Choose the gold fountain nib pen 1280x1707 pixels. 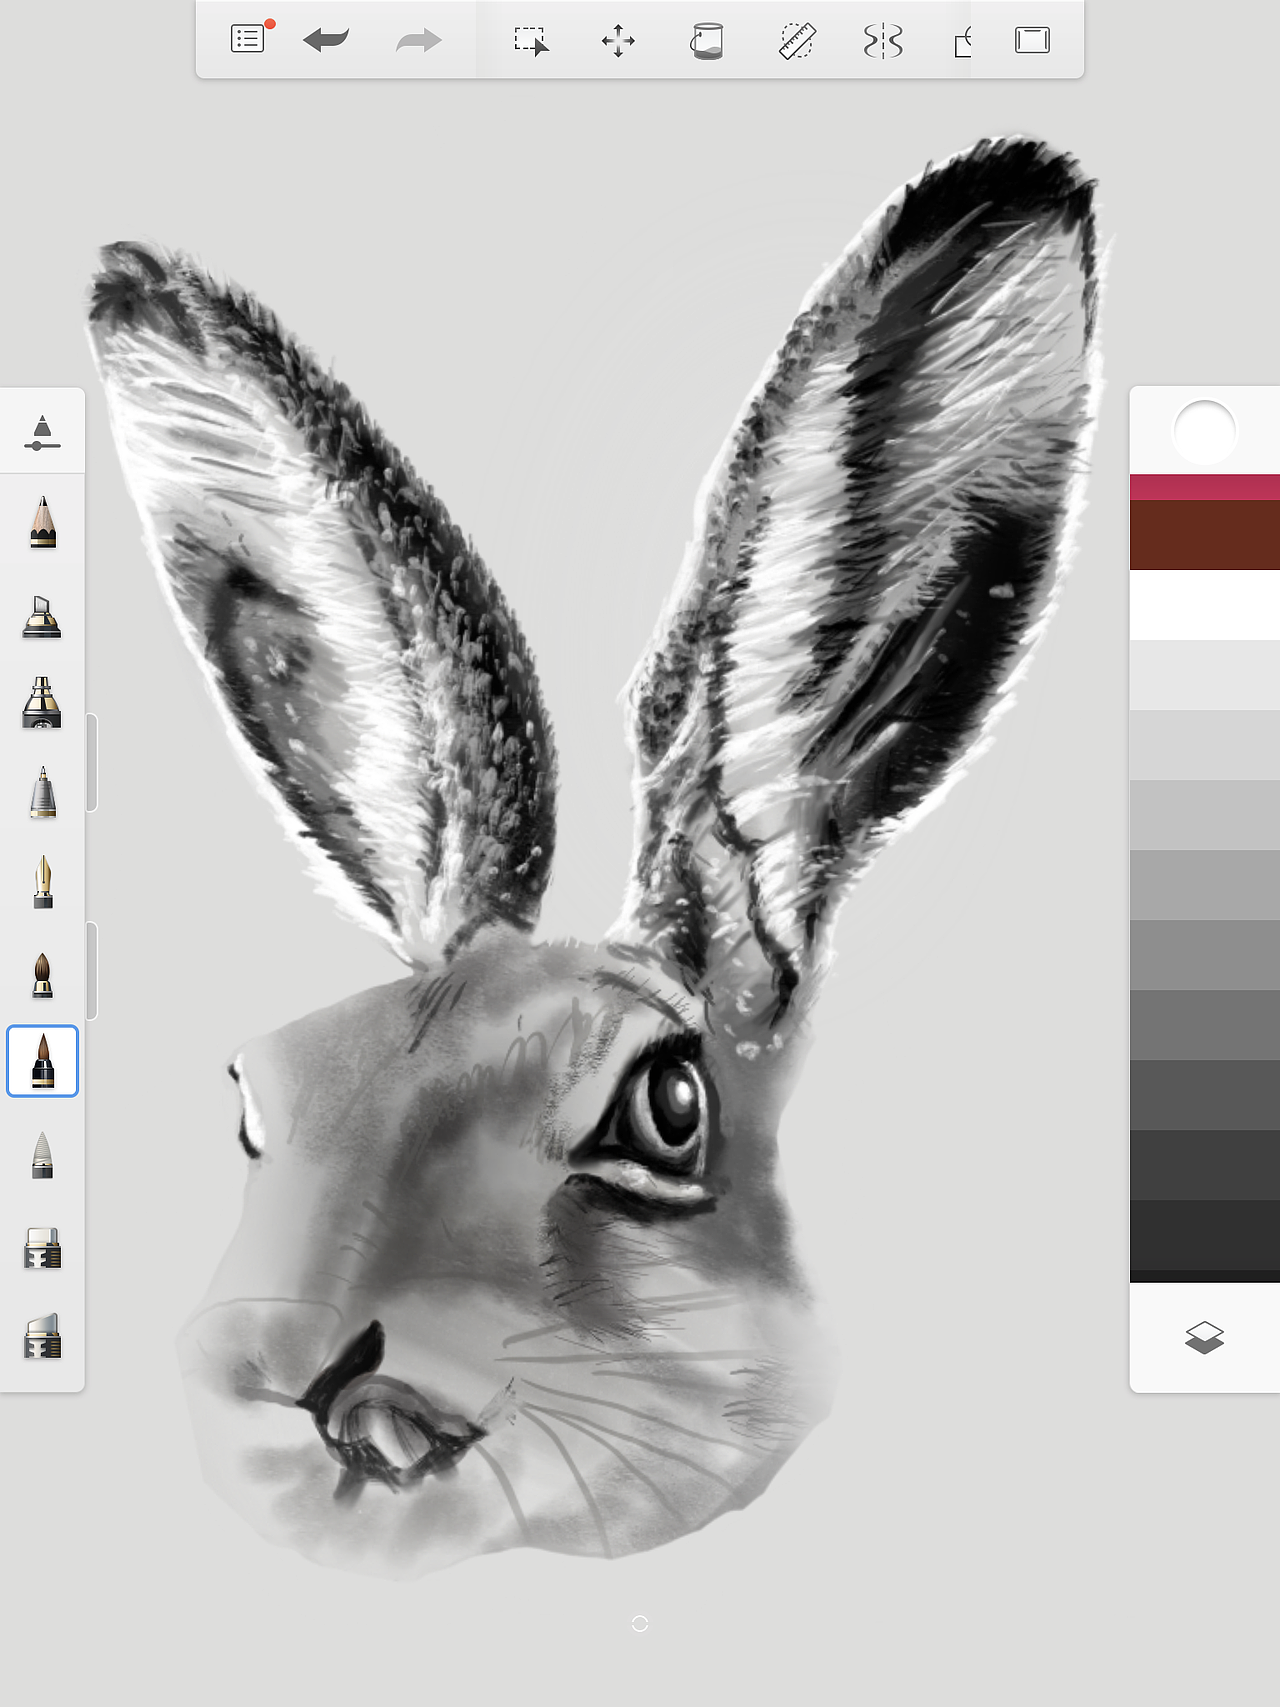coord(42,881)
